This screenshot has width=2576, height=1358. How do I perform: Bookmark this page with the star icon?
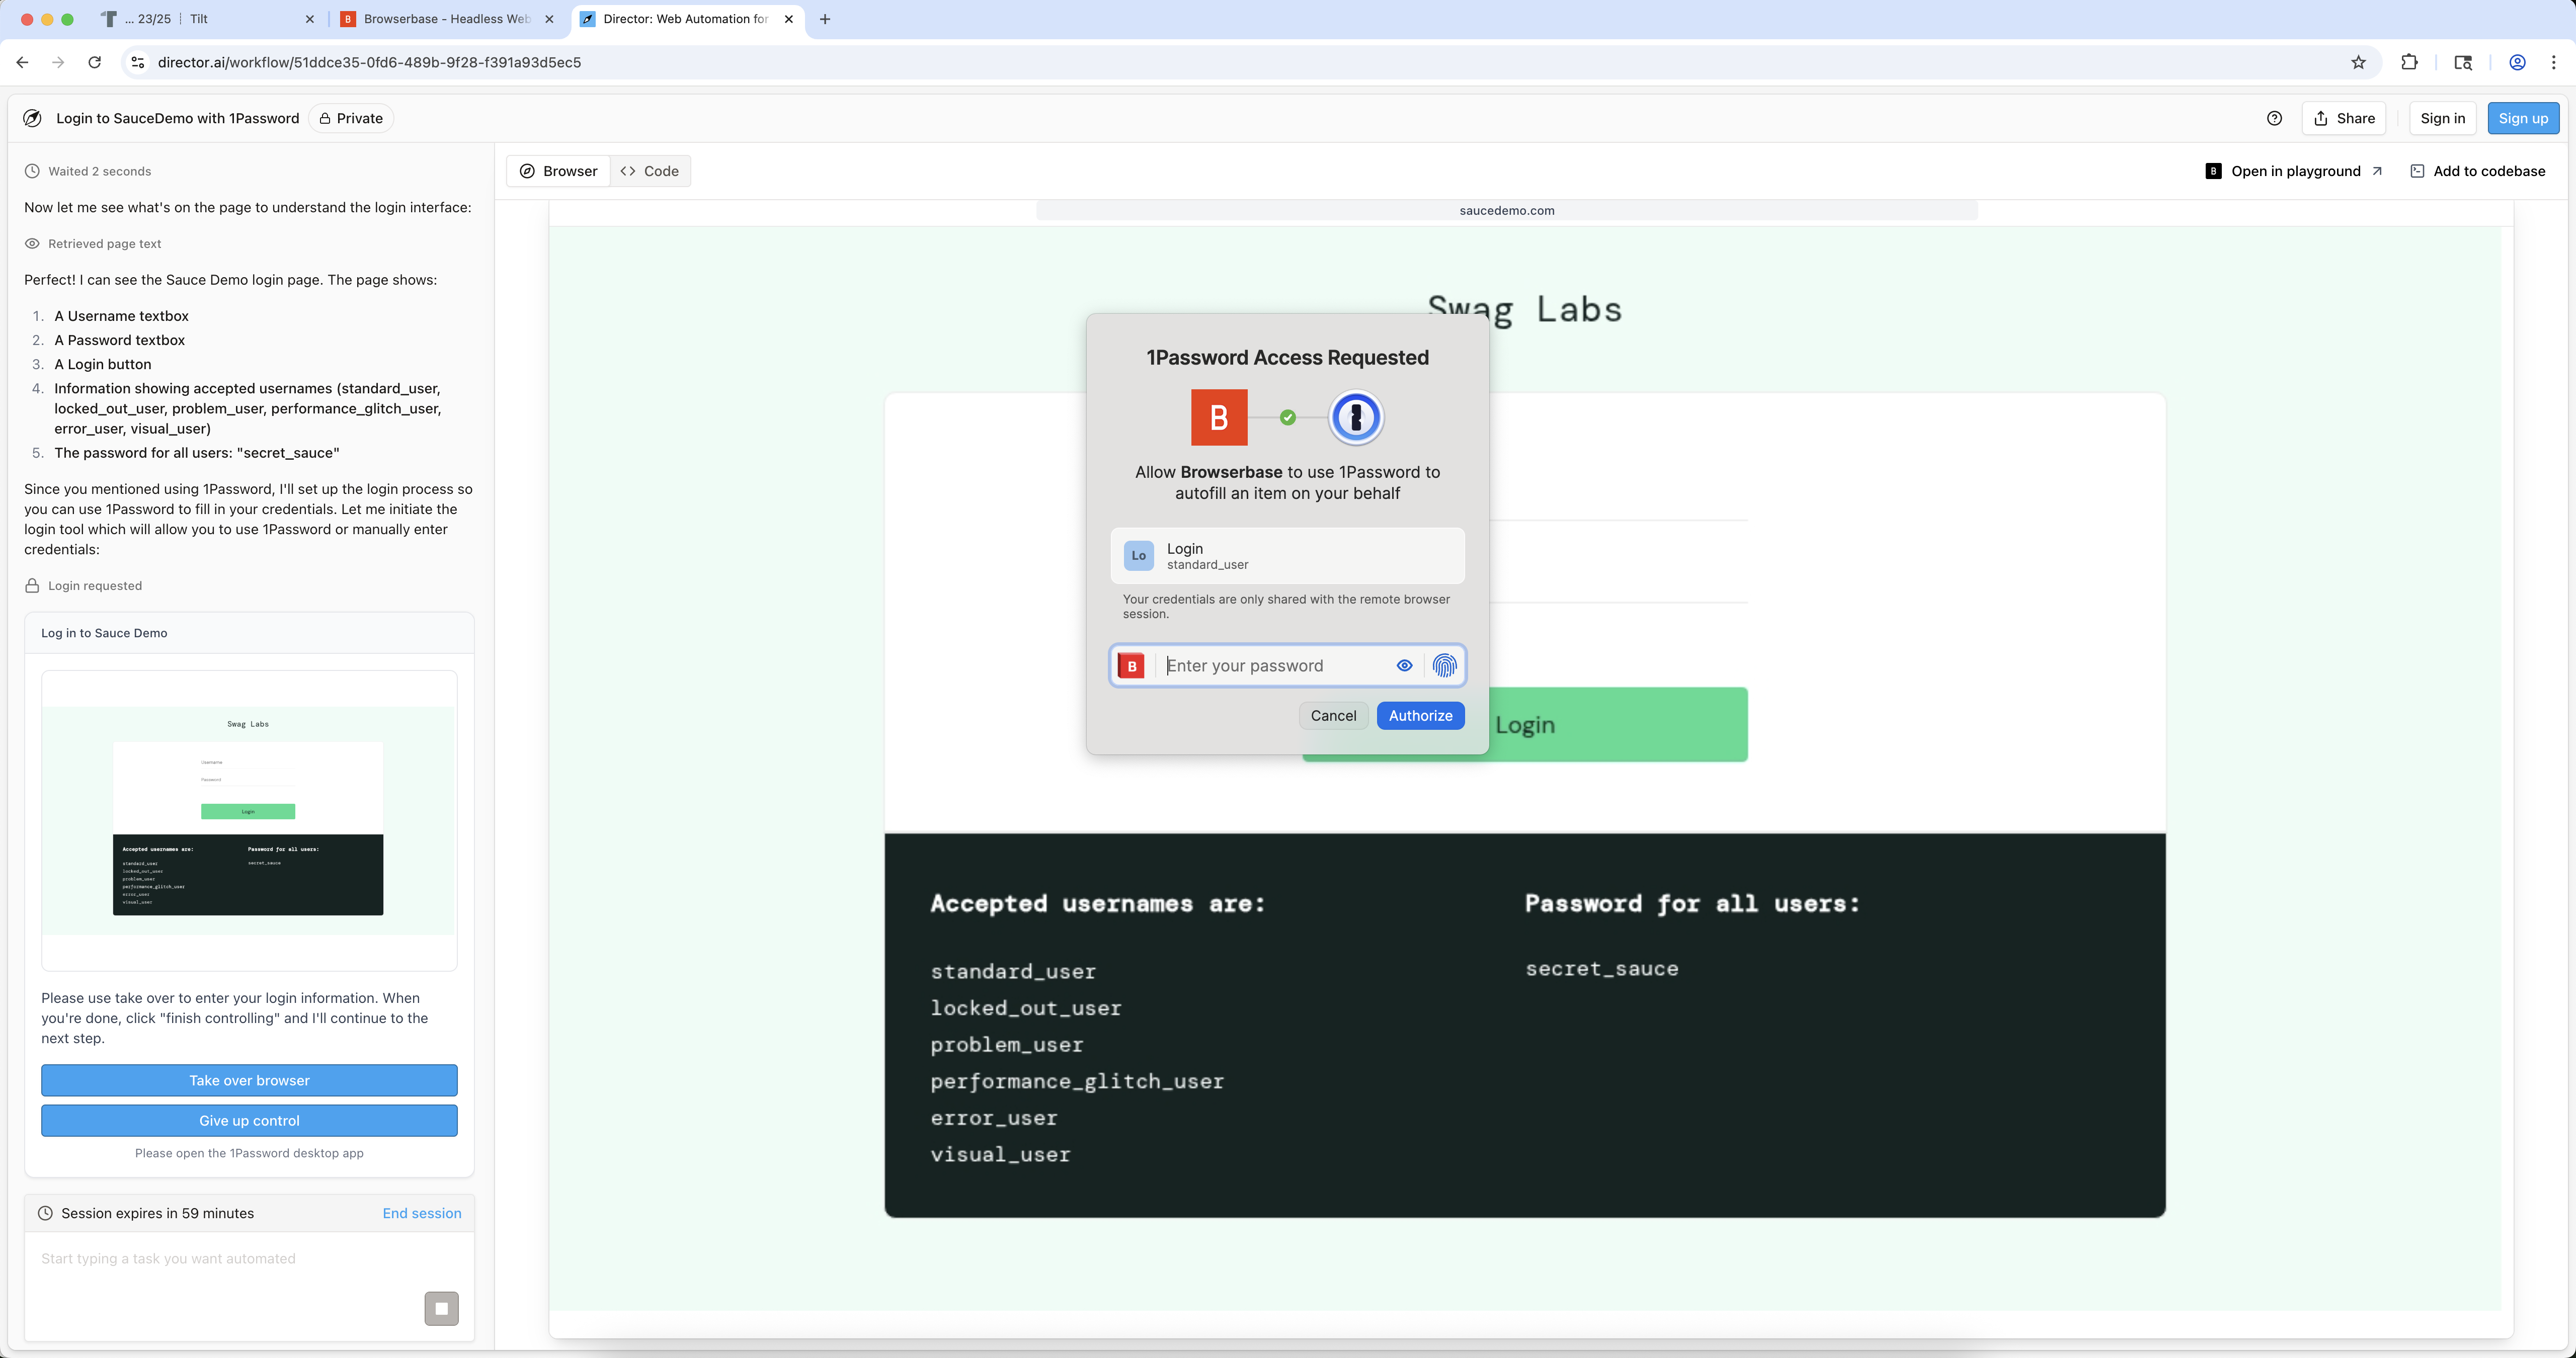[2358, 62]
